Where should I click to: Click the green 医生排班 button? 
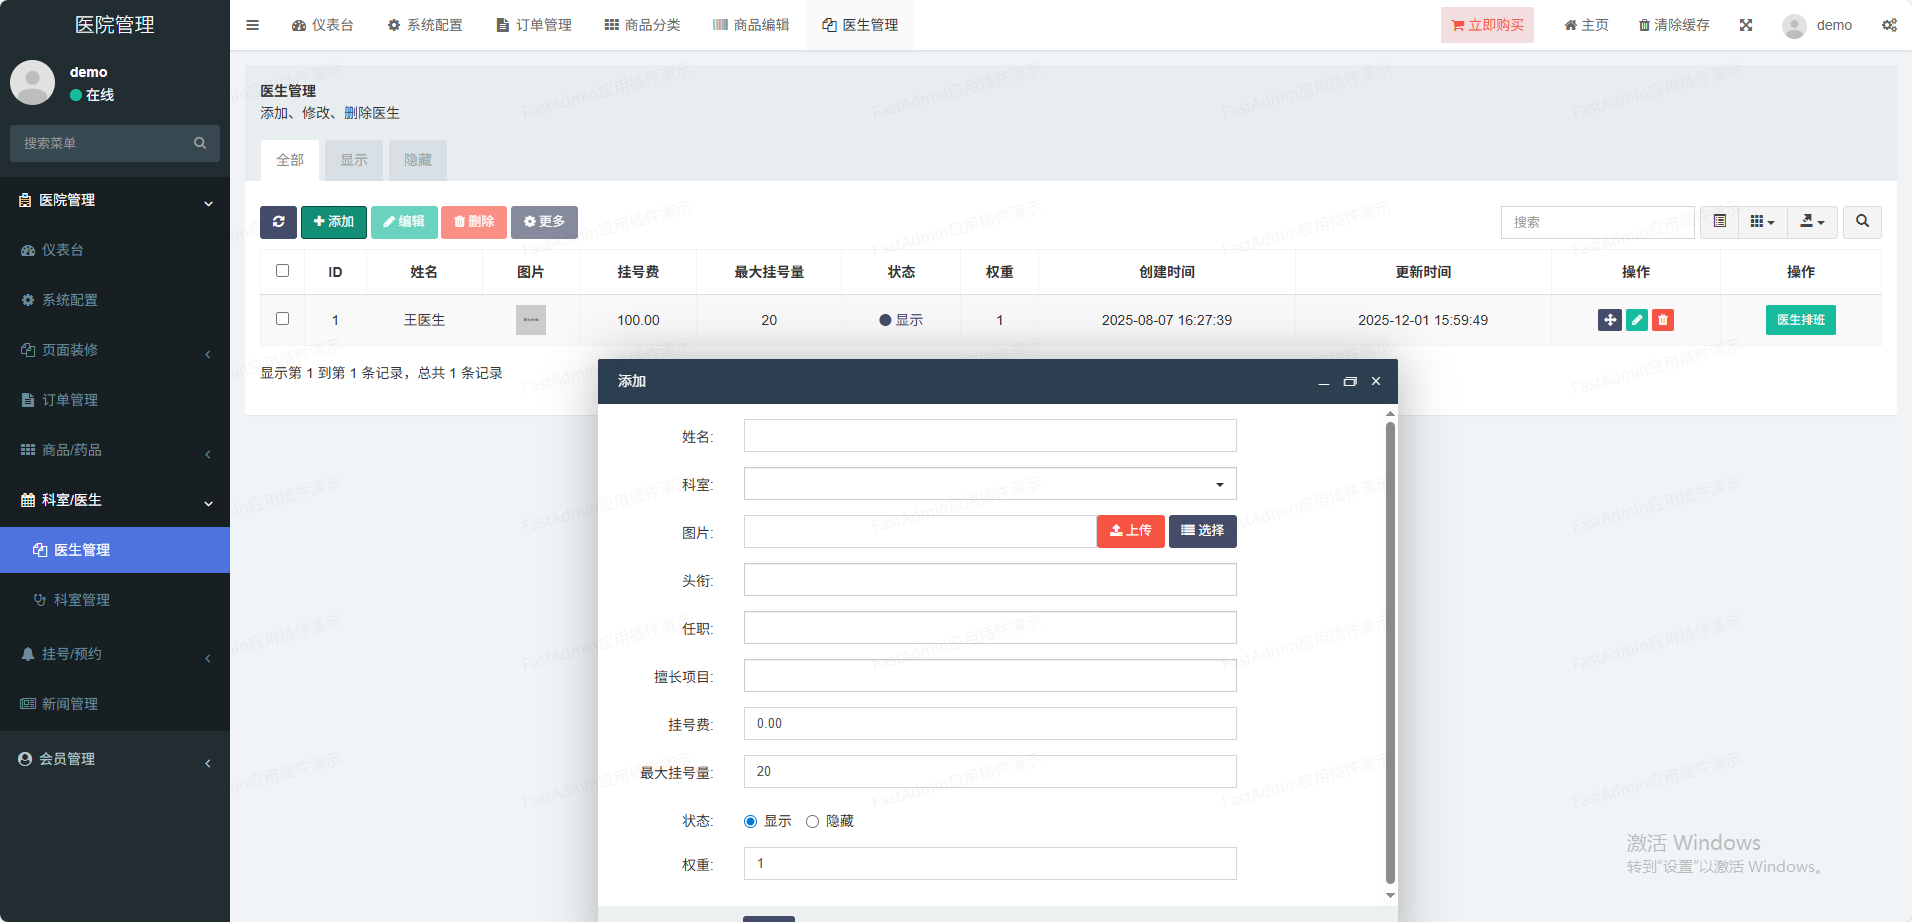tap(1800, 320)
